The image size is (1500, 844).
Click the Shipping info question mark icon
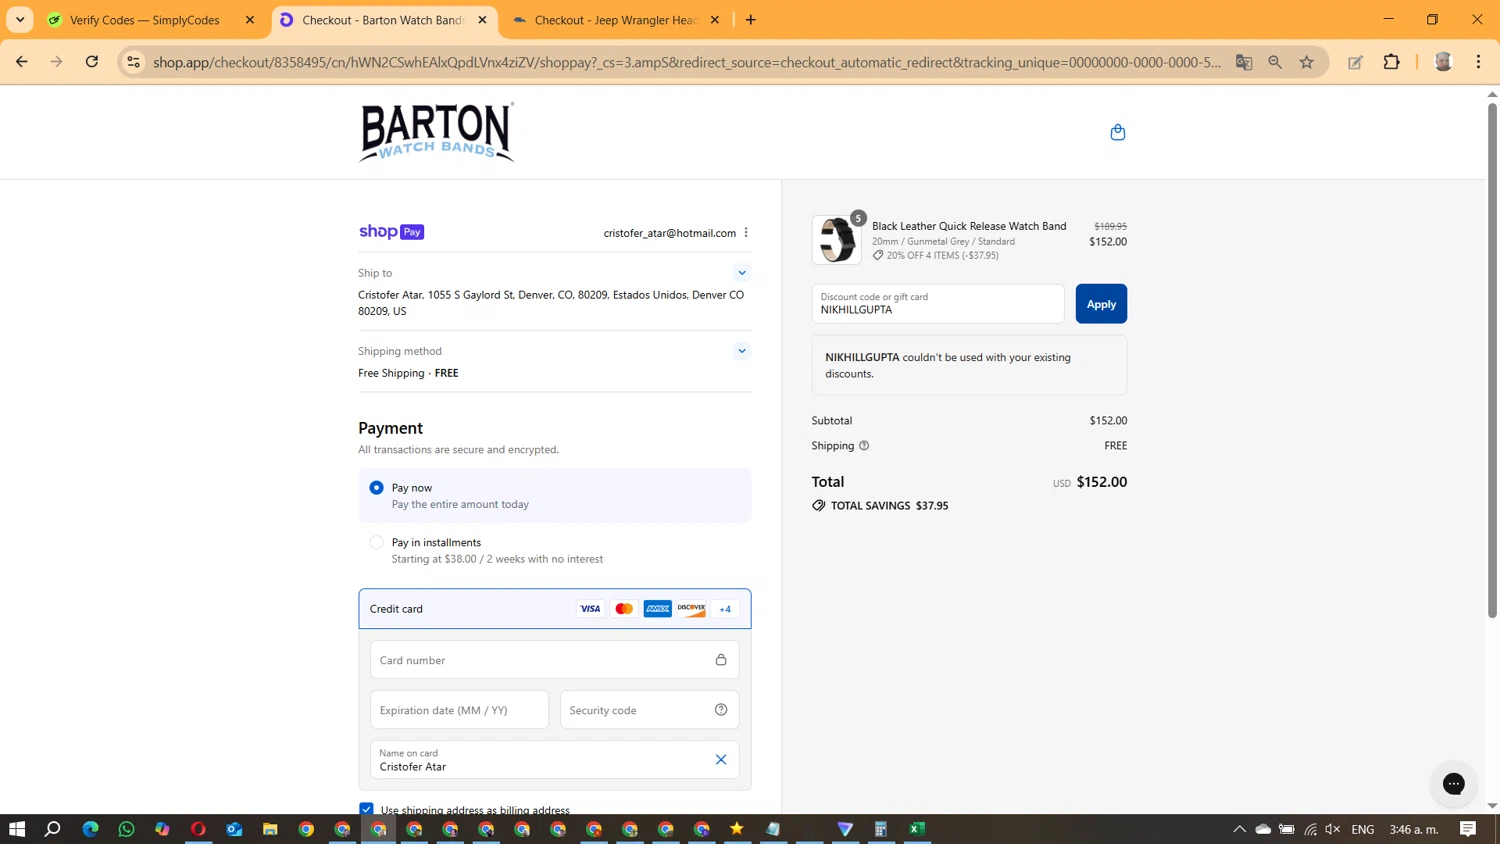click(x=864, y=446)
